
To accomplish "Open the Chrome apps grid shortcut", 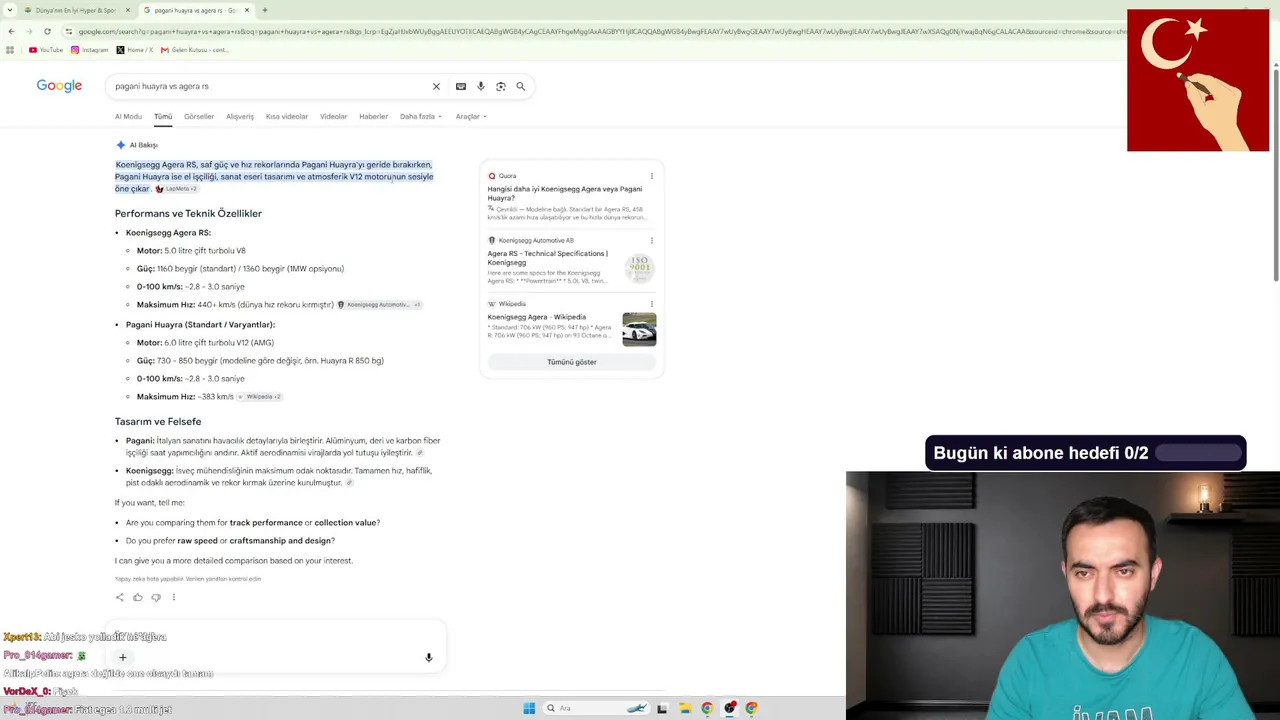I will [10, 50].
